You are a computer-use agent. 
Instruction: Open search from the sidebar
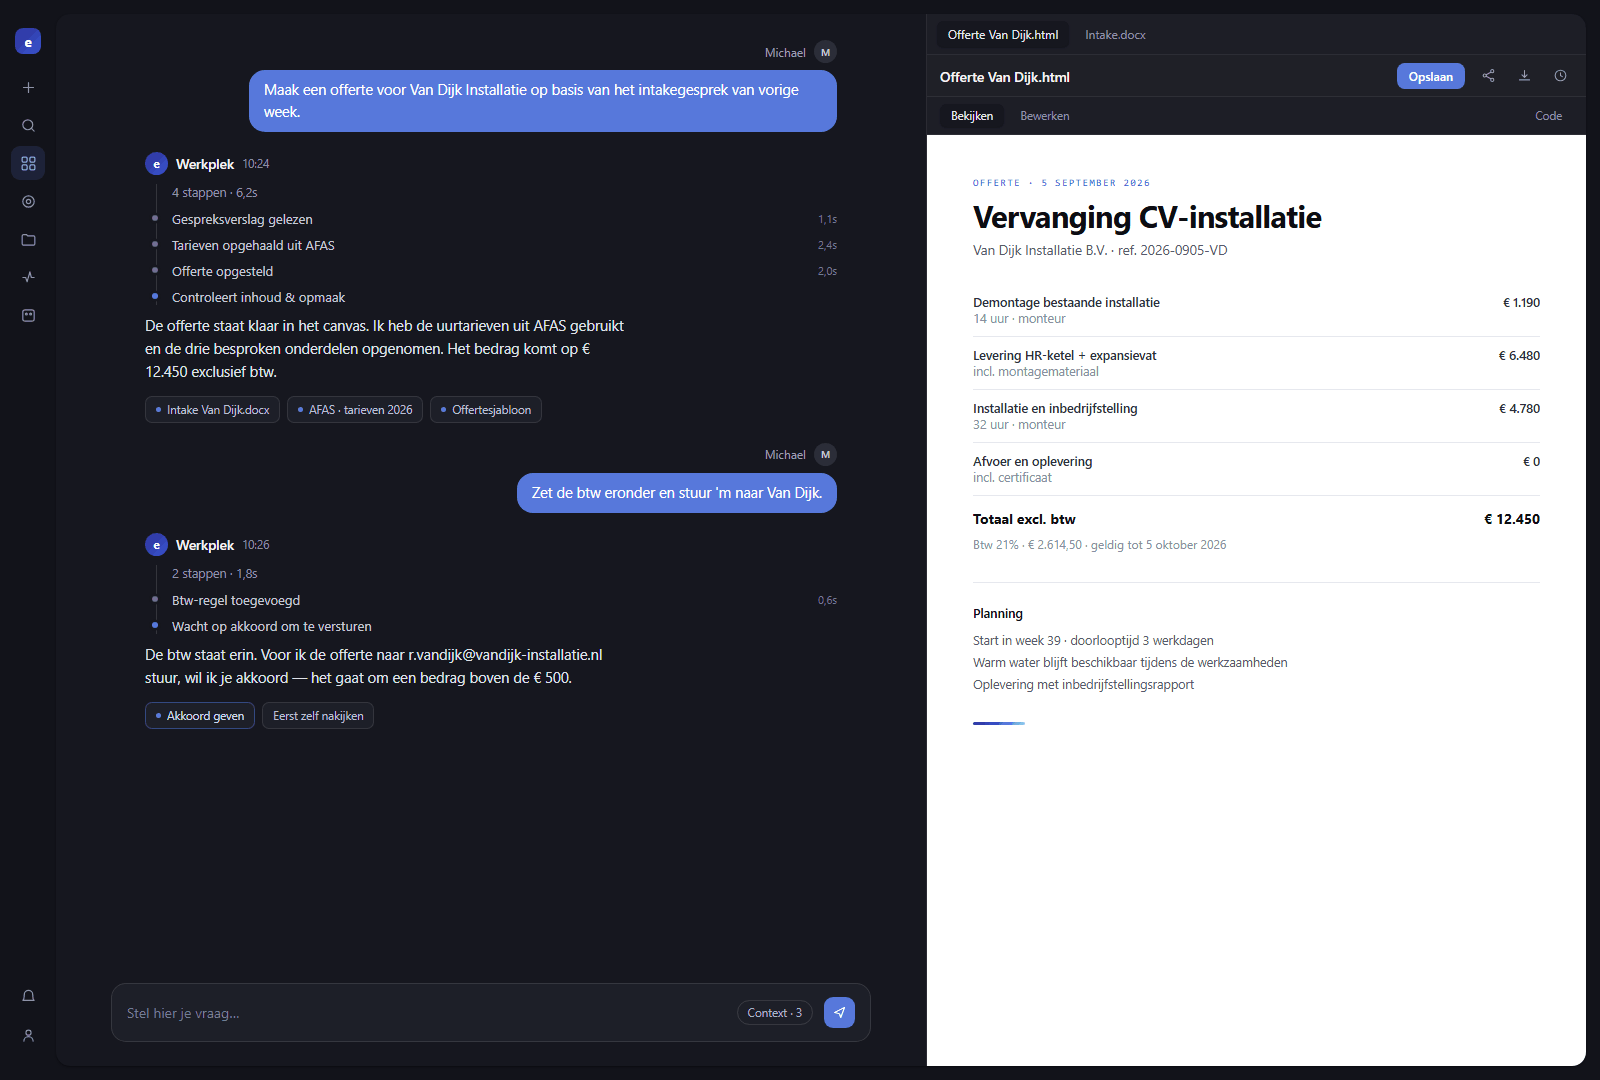click(28, 126)
